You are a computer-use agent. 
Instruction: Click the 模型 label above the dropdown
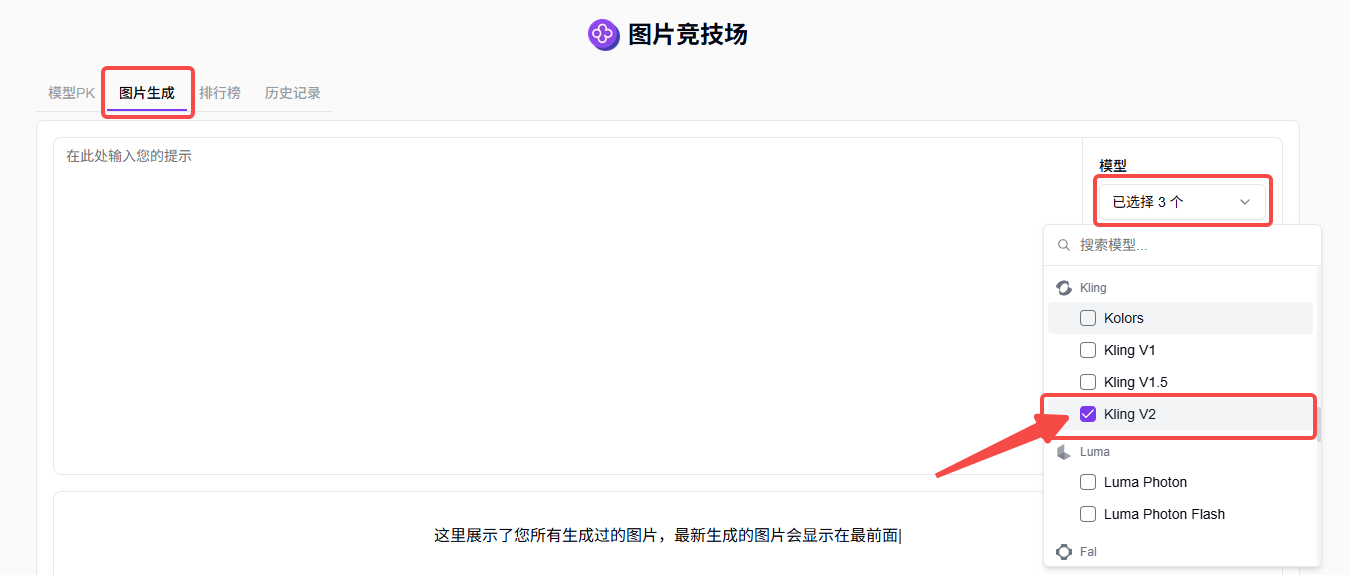pos(1113,166)
